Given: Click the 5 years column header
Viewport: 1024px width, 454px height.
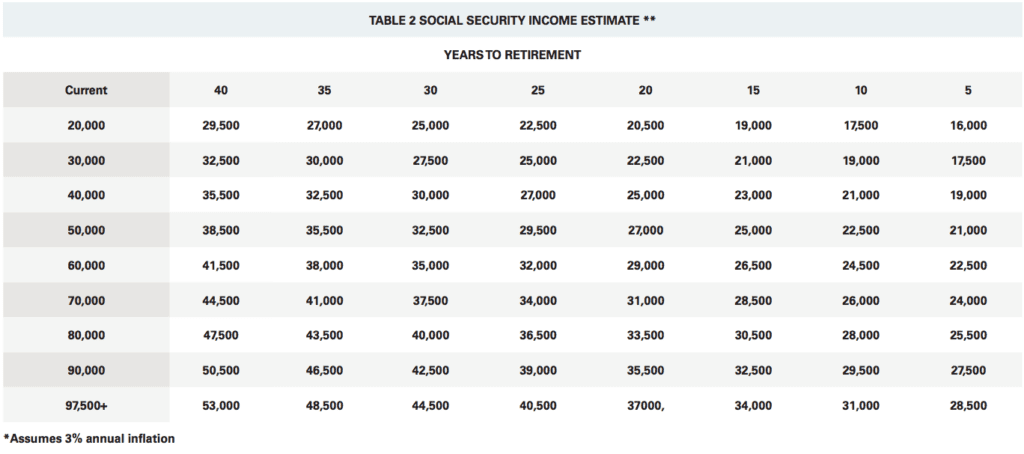Looking at the screenshot, I should click(x=968, y=90).
